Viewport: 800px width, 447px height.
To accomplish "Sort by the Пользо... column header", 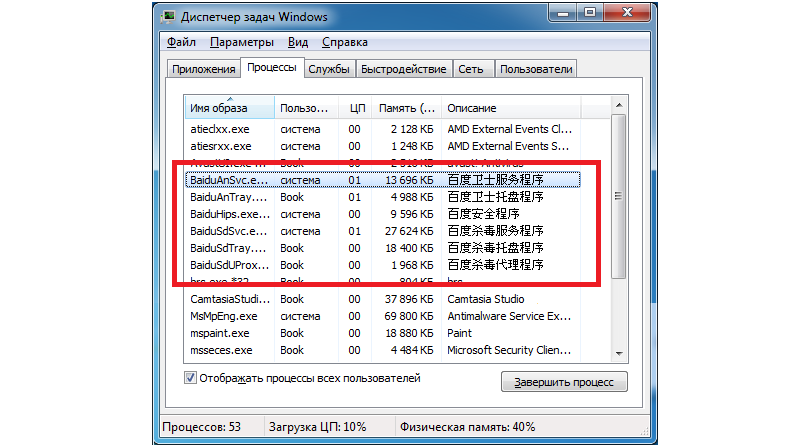I will coord(306,108).
